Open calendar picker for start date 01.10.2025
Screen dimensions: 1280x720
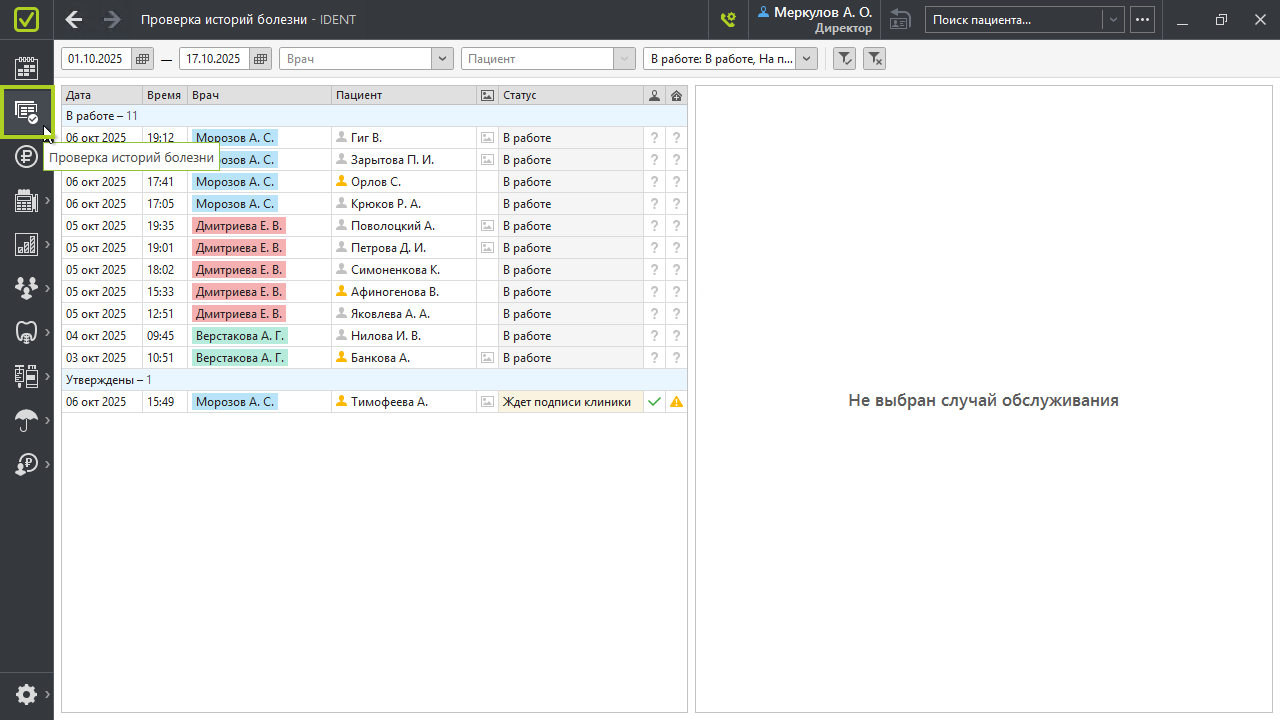click(x=143, y=59)
